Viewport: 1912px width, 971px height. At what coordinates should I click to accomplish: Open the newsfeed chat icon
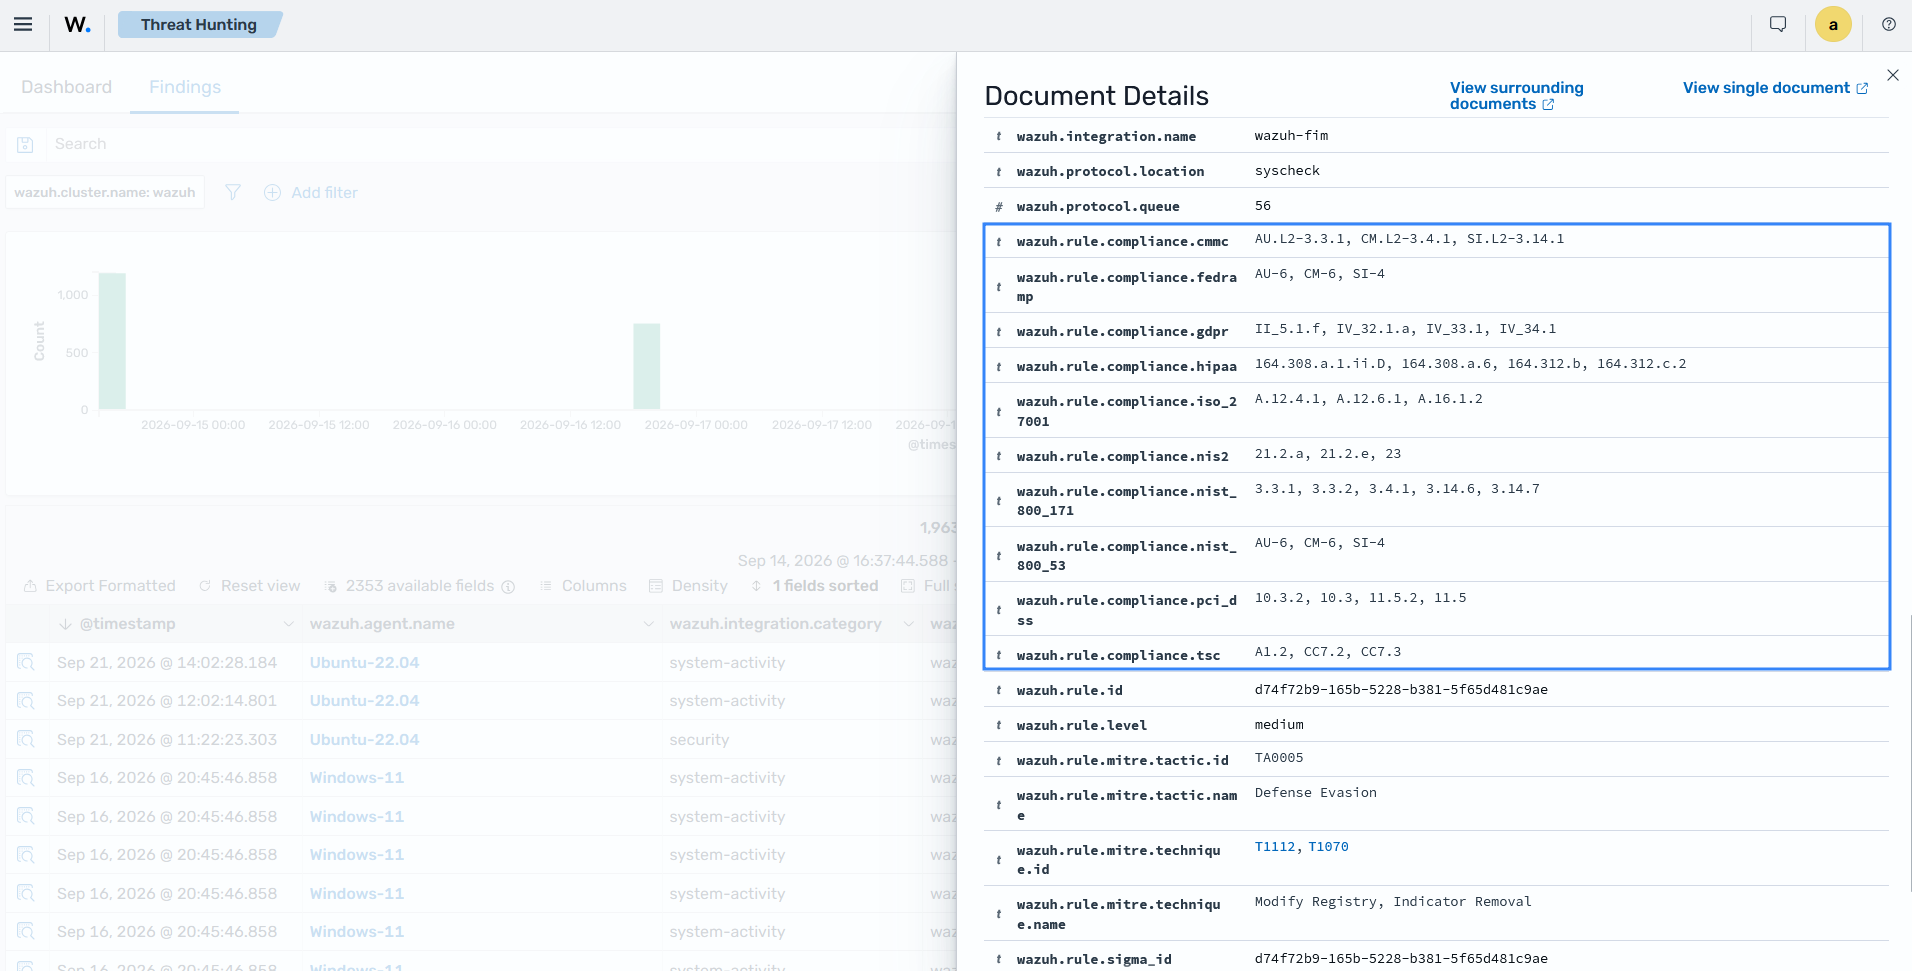click(1778, 24)
